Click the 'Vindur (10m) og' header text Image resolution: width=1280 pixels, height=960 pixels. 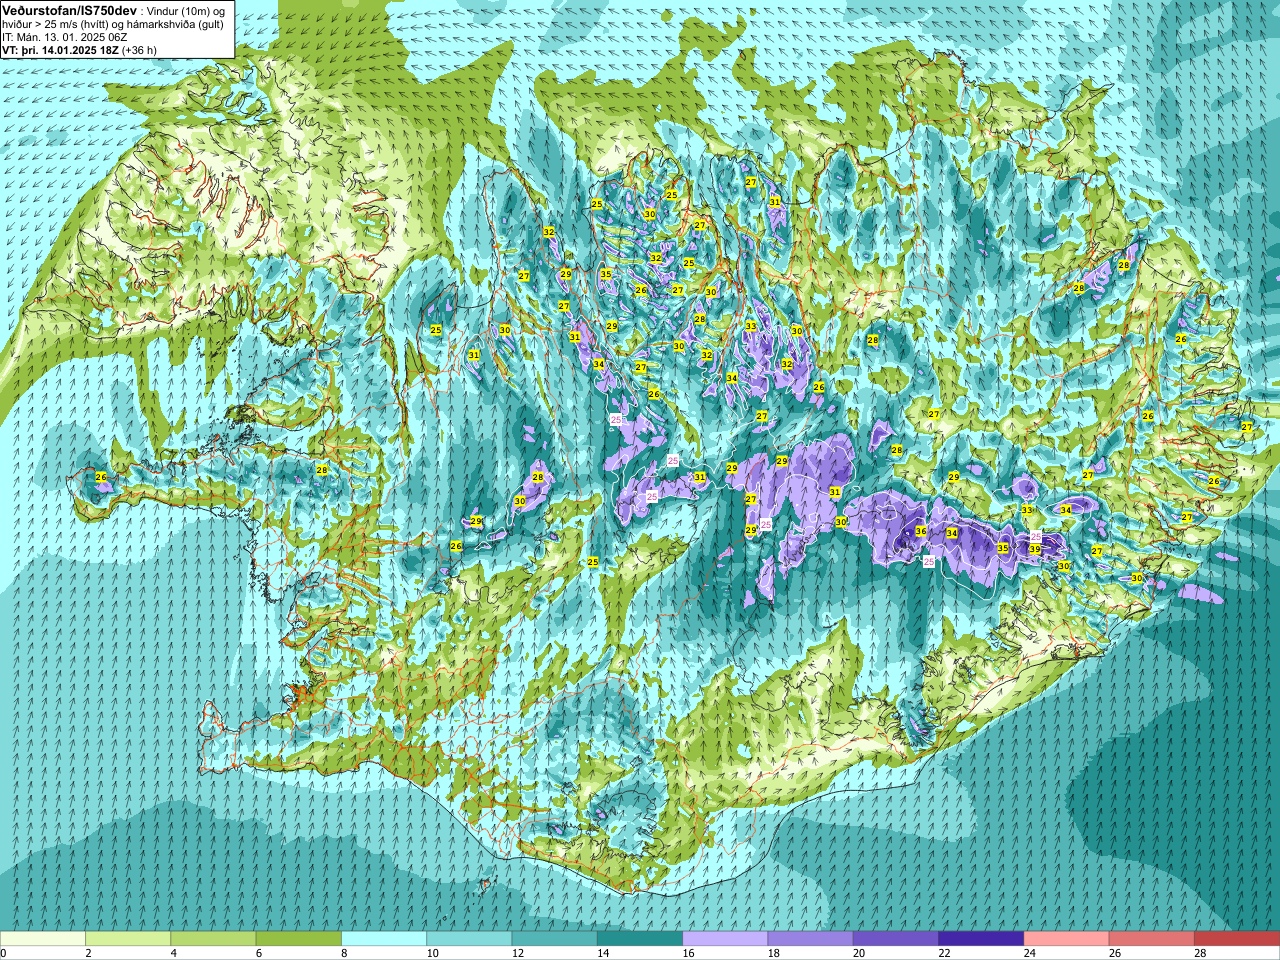186,10
